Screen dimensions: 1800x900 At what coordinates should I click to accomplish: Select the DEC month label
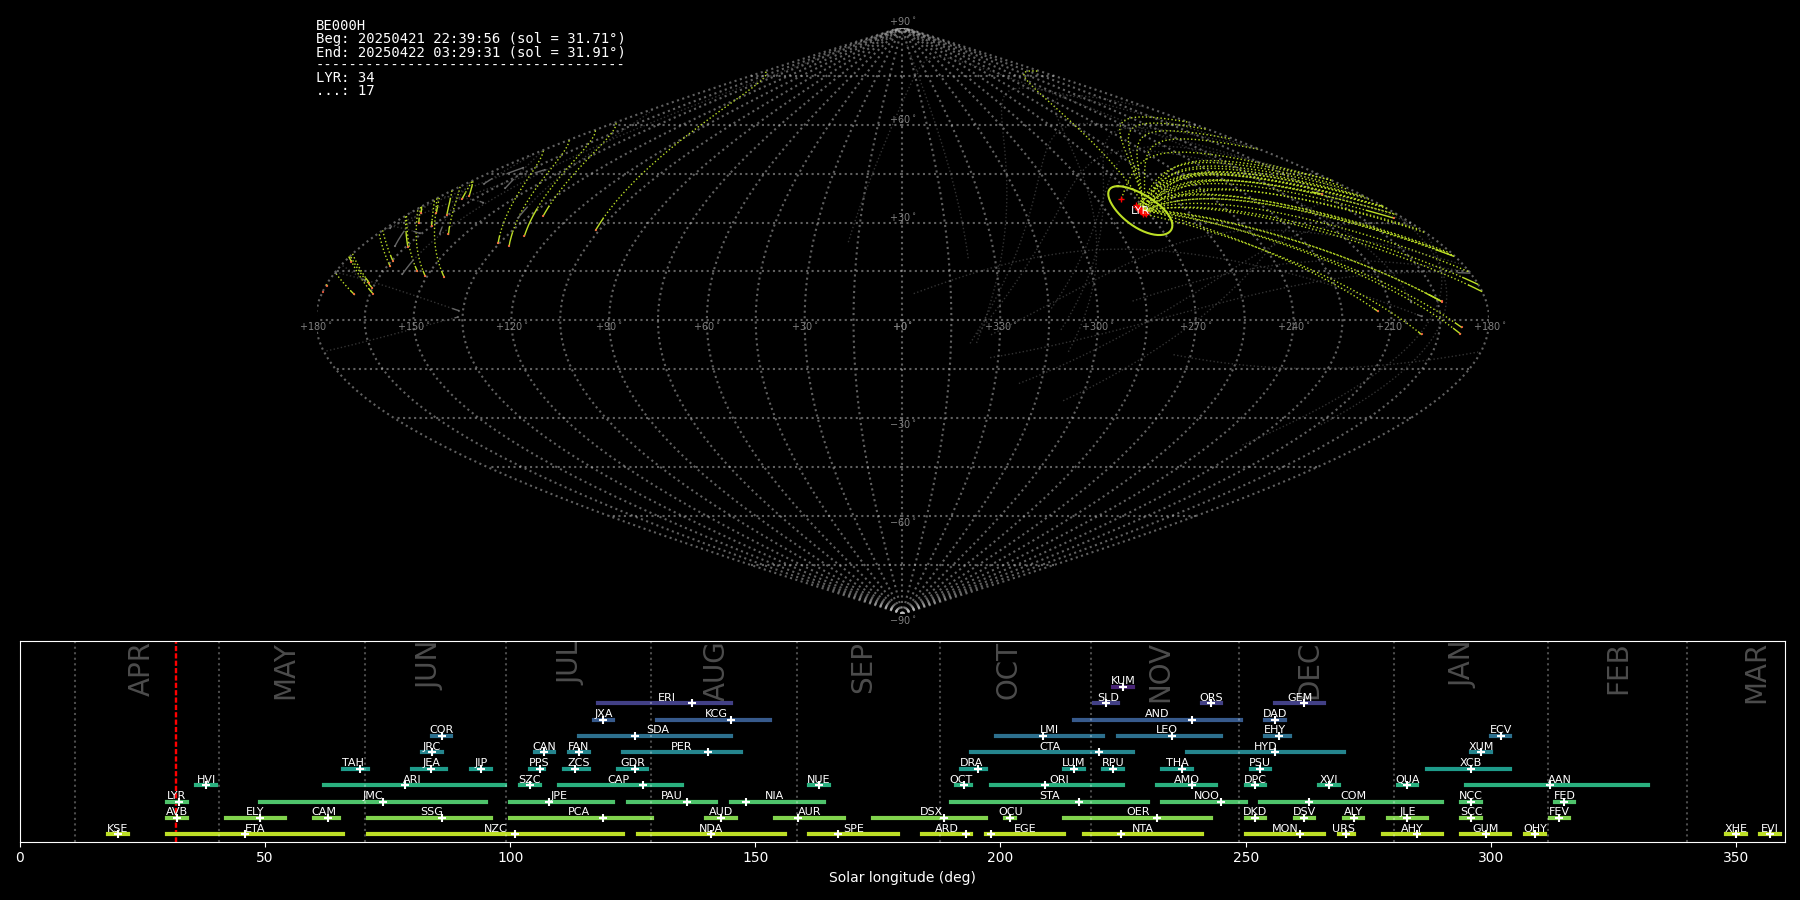click(1308, 673)
